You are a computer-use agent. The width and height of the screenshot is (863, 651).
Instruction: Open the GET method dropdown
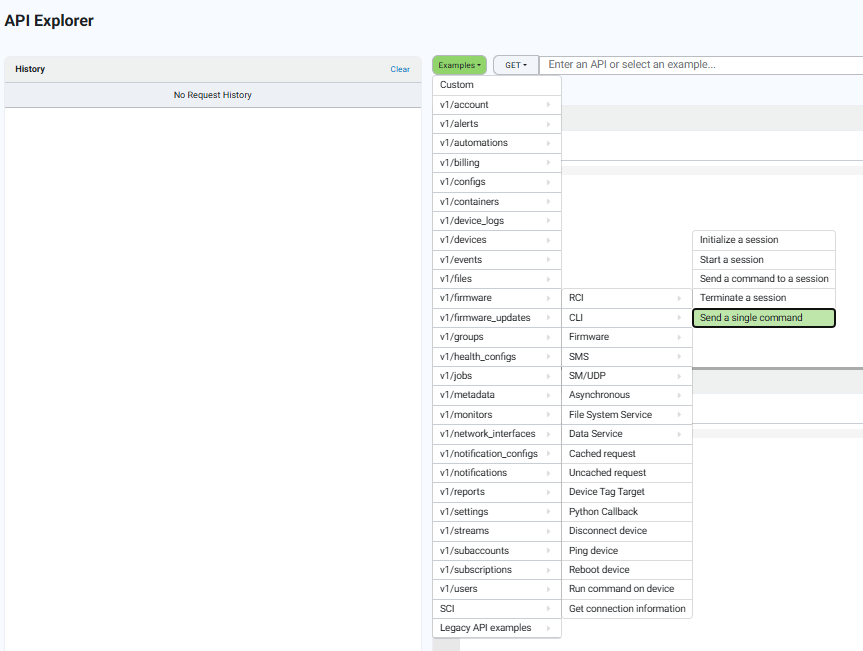(x=516, y=65)
